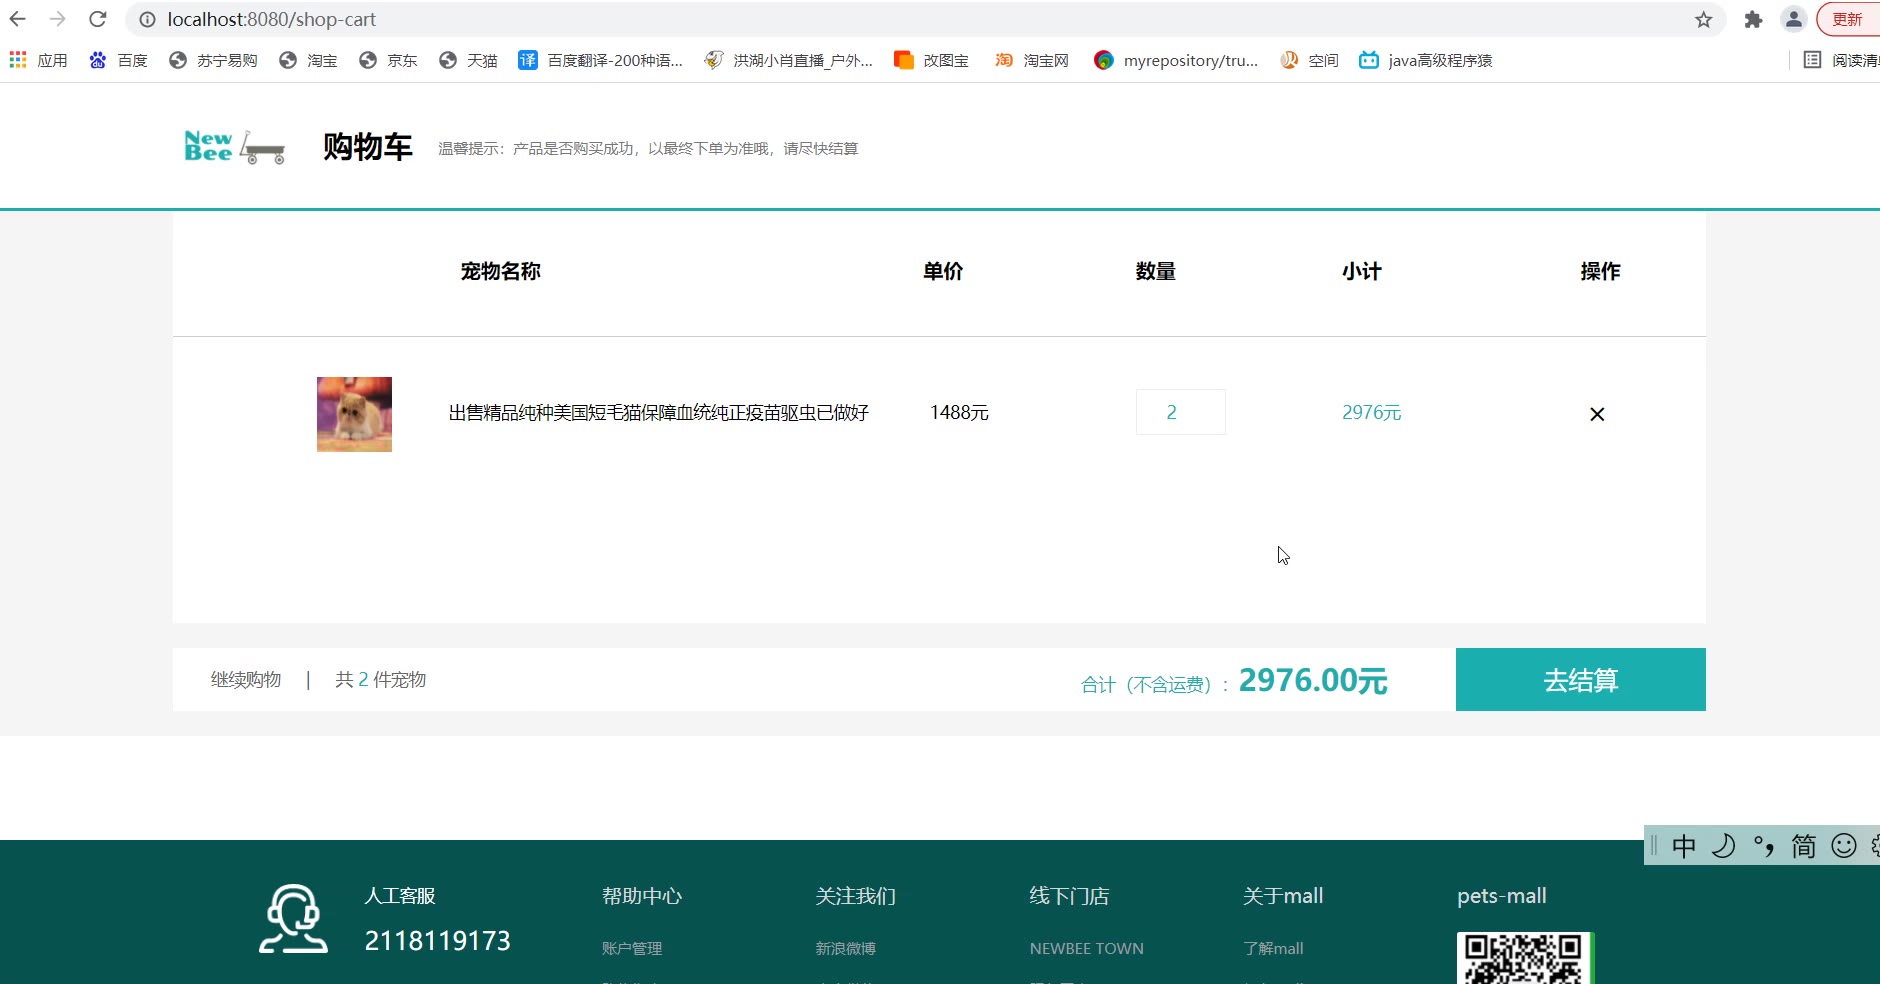The height and width of the screenshot is (984, 1880).
Task: Open the 了解mall footer link
Action: (x=1273, y=948)
